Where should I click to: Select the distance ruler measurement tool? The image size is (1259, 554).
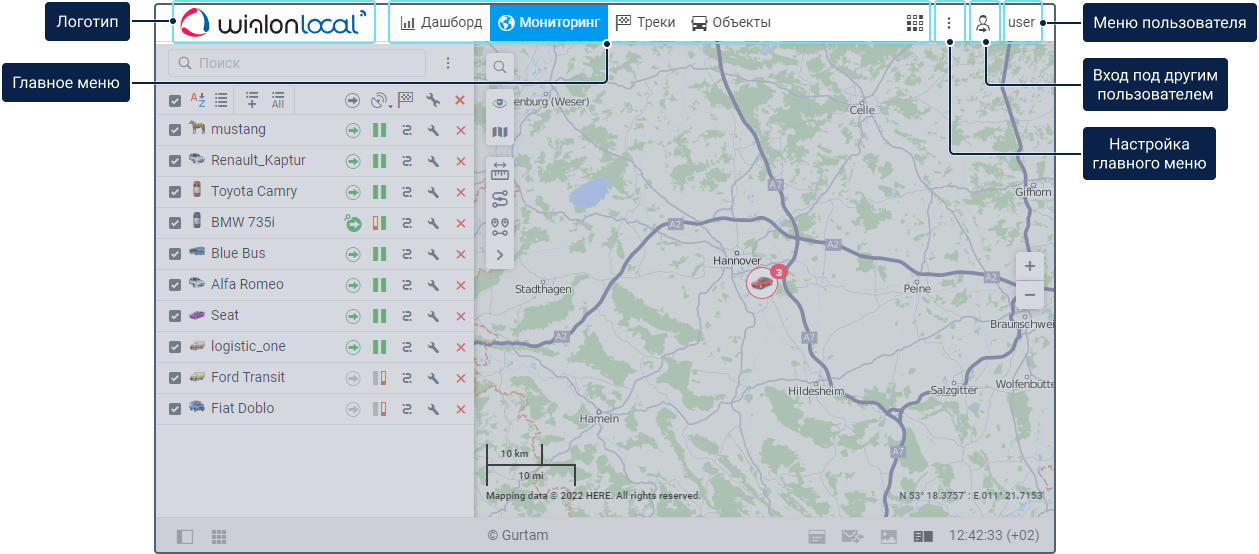499,173
